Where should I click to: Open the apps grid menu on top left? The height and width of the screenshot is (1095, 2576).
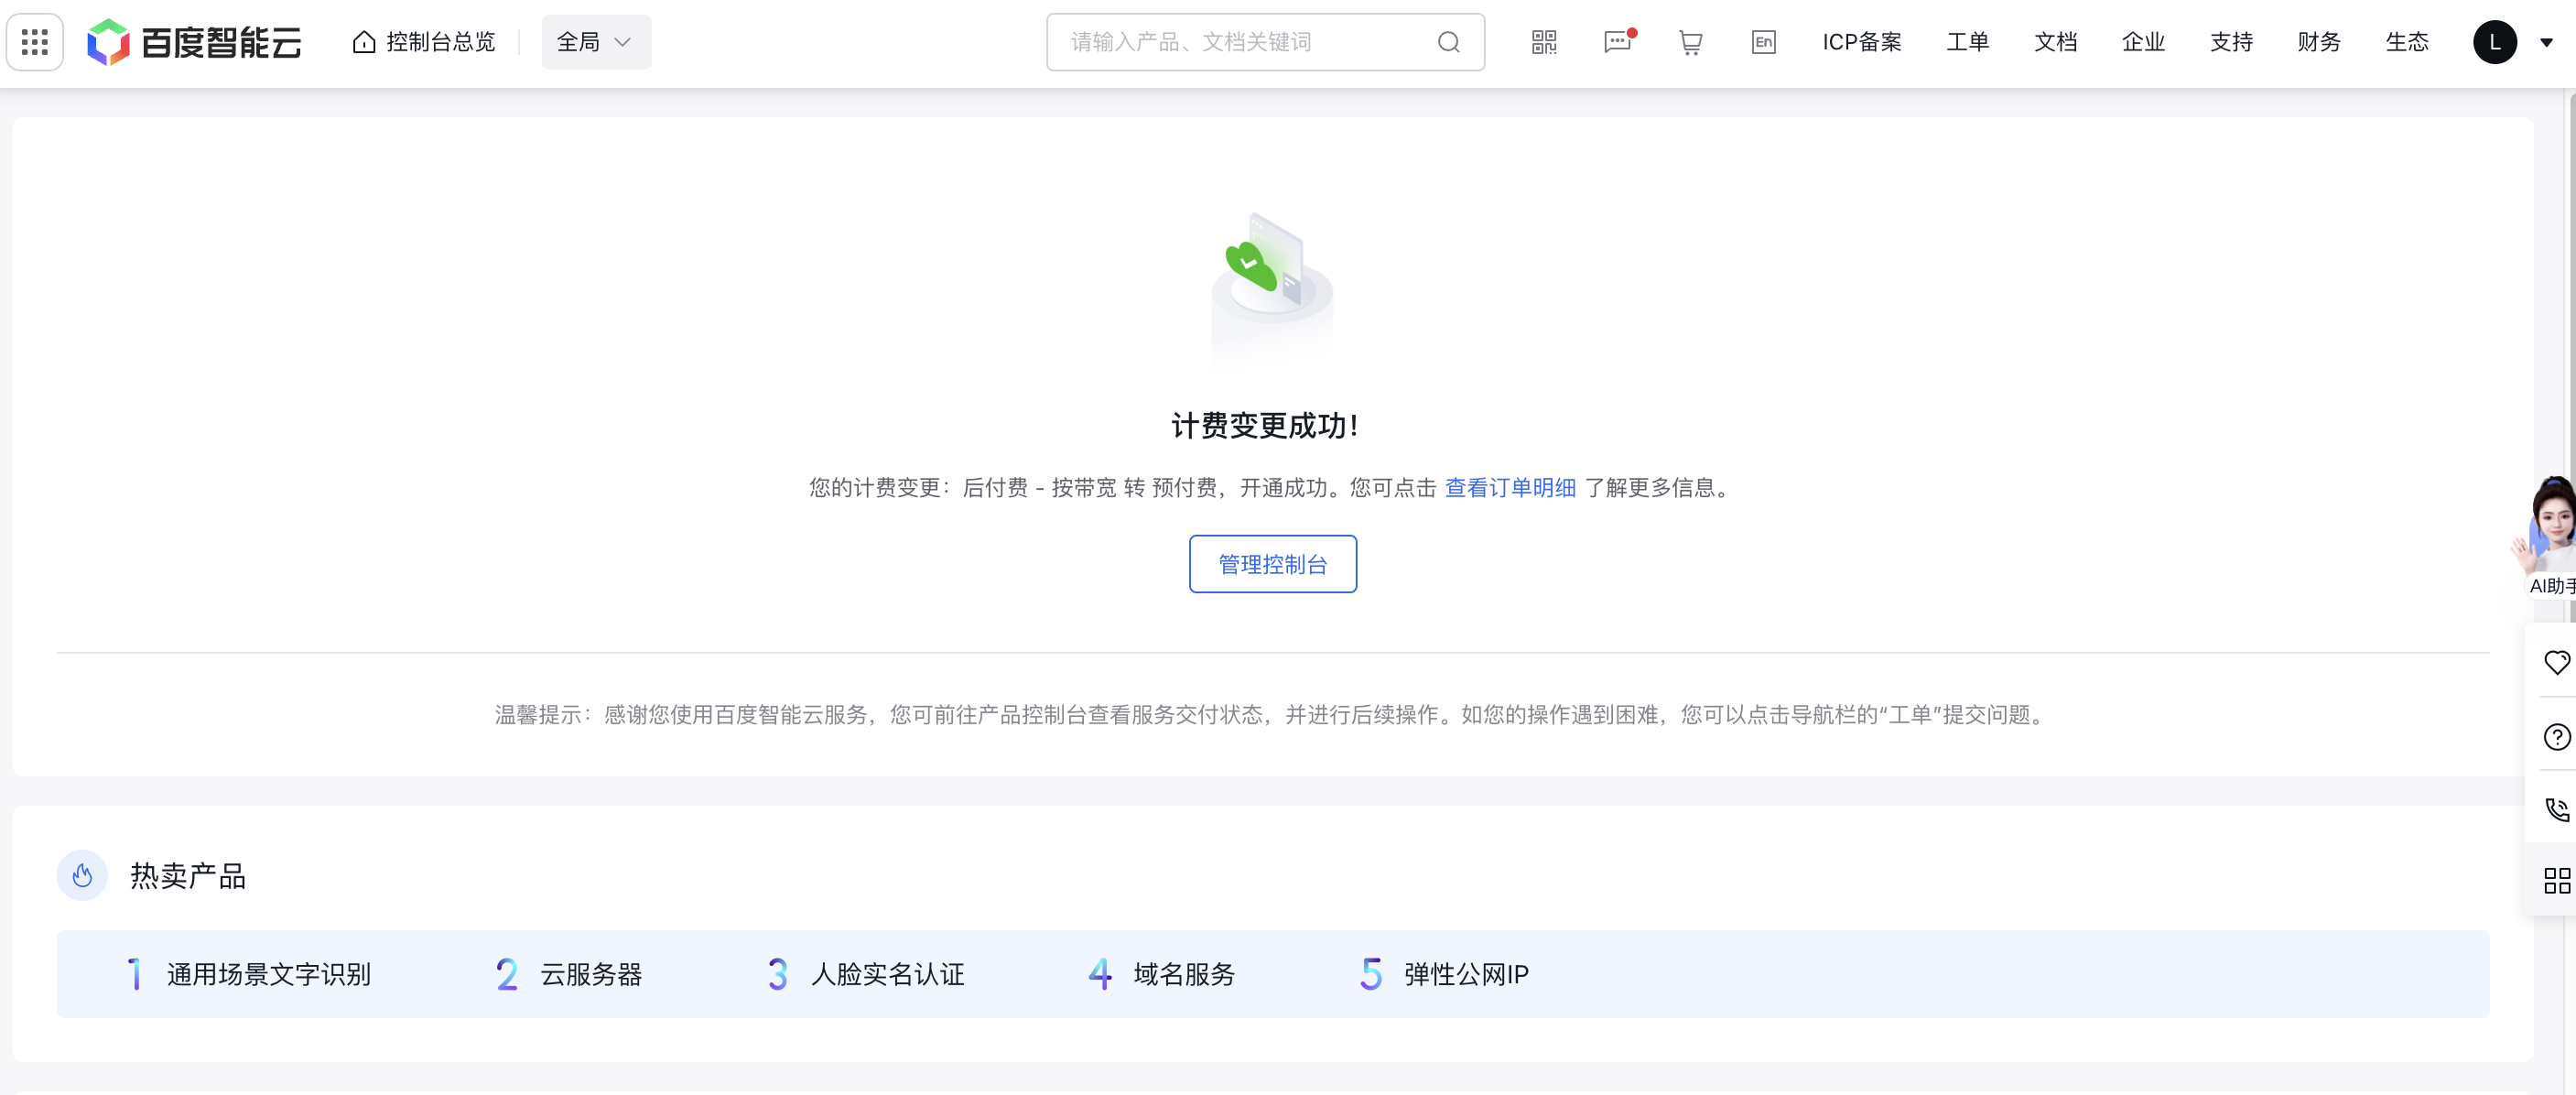pos(34,41)
